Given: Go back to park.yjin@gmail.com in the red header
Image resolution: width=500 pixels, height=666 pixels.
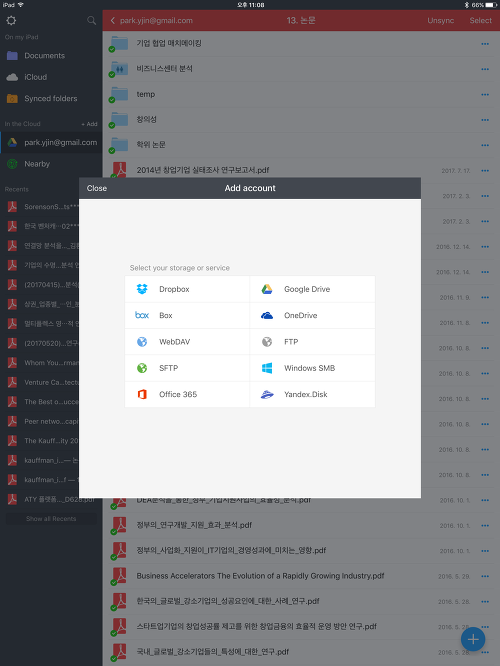Looking at the screenshot, I should pos(151,20).
